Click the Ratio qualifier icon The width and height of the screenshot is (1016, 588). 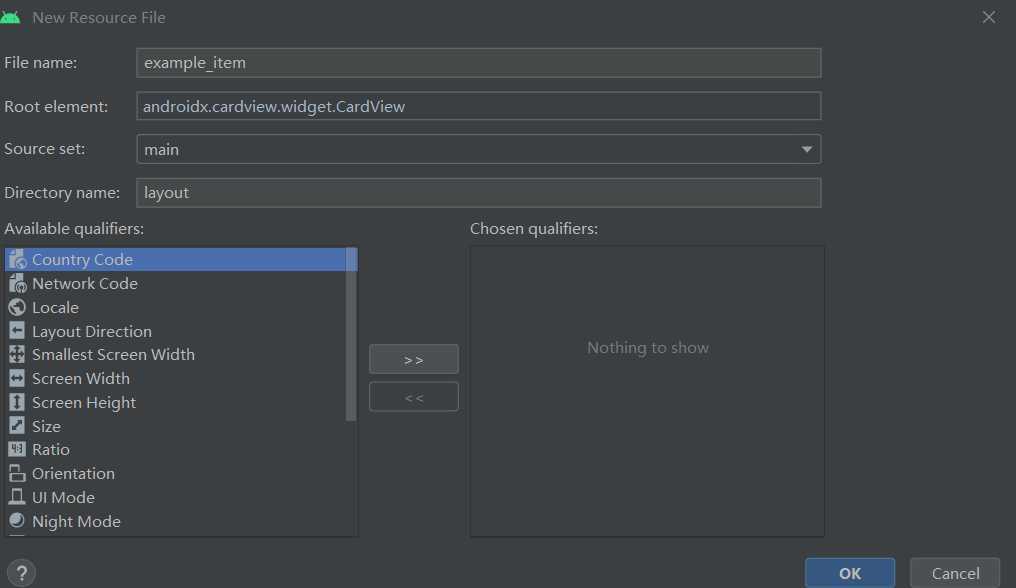(x=17, y=449)
